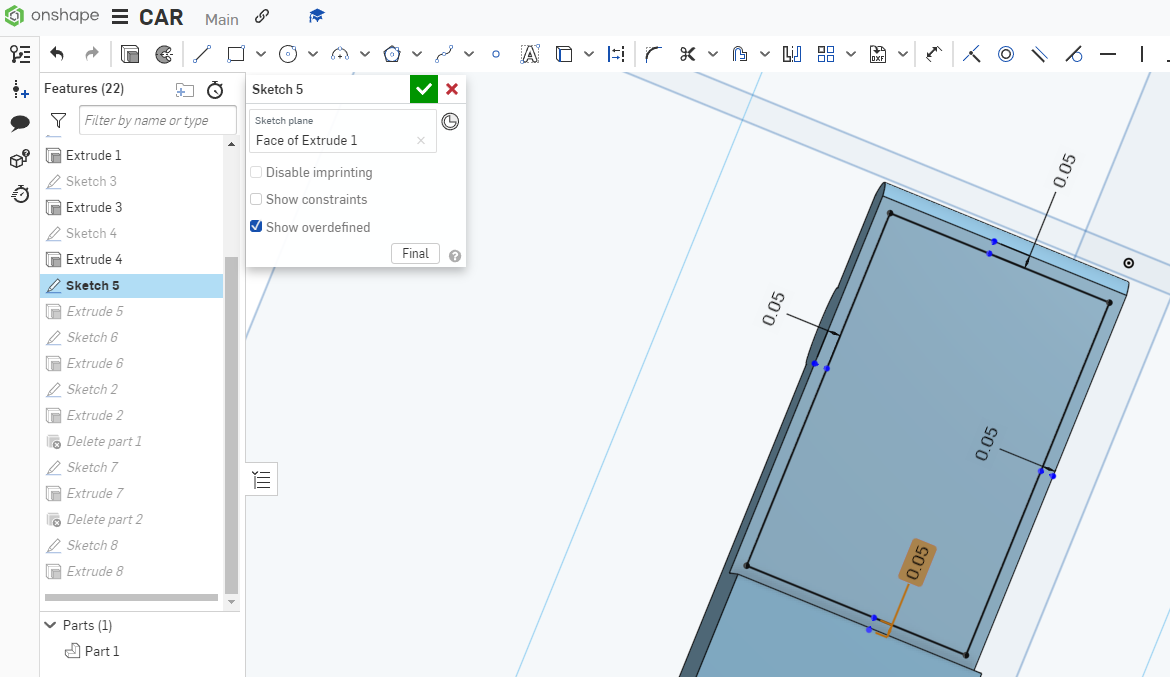Click the Final button
This screenshot has height=677, width=1170.
(x=416, y=254)
